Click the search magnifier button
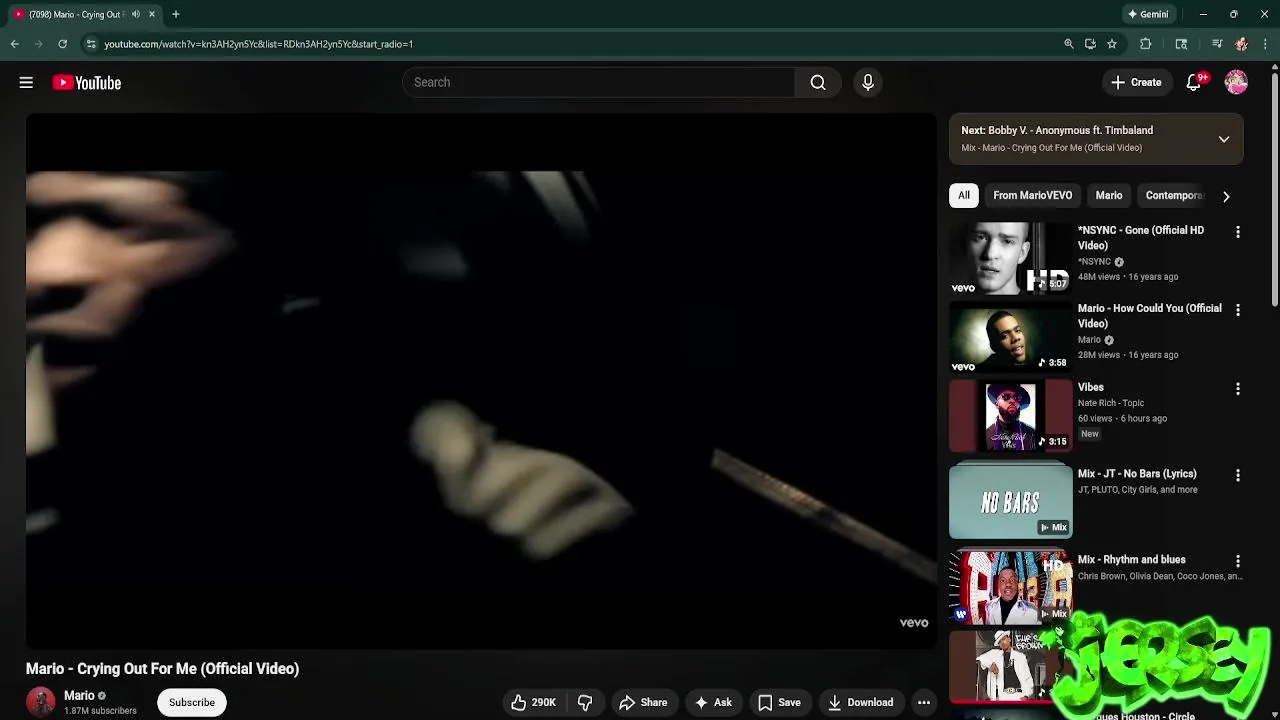This screenshot has width=1280, height=720. pyautogui.click(x=818, y=82)
